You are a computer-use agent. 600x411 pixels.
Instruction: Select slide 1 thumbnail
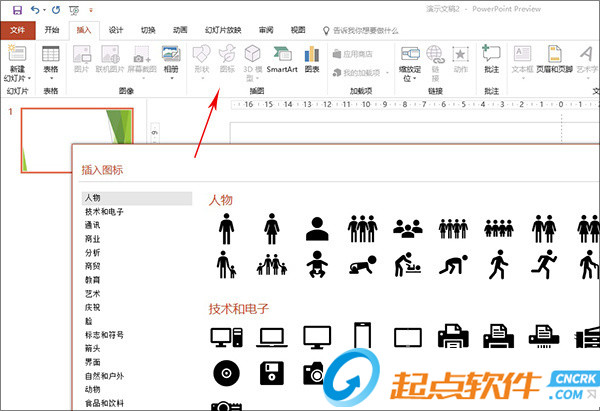[x=77, y=140]
